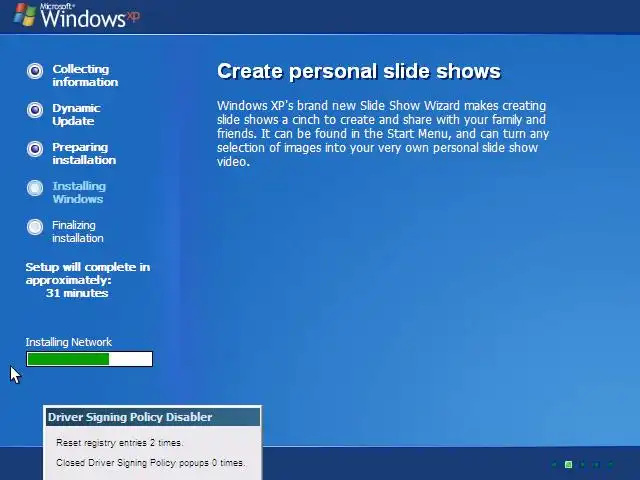Click the 'Dynamic Update' label
This screenshot has height=480, width=640.
(76, 115)
